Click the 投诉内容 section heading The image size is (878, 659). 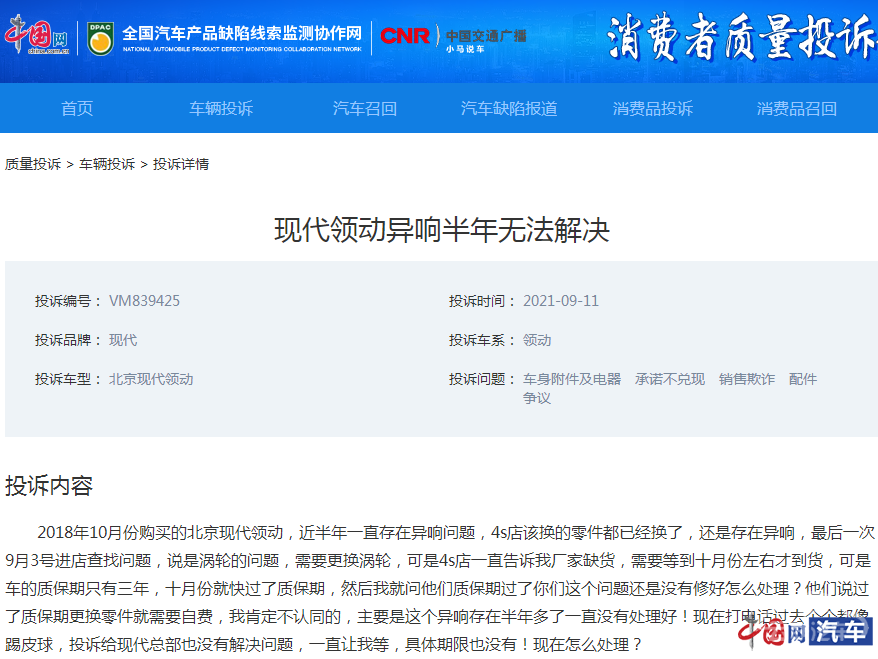49,486
